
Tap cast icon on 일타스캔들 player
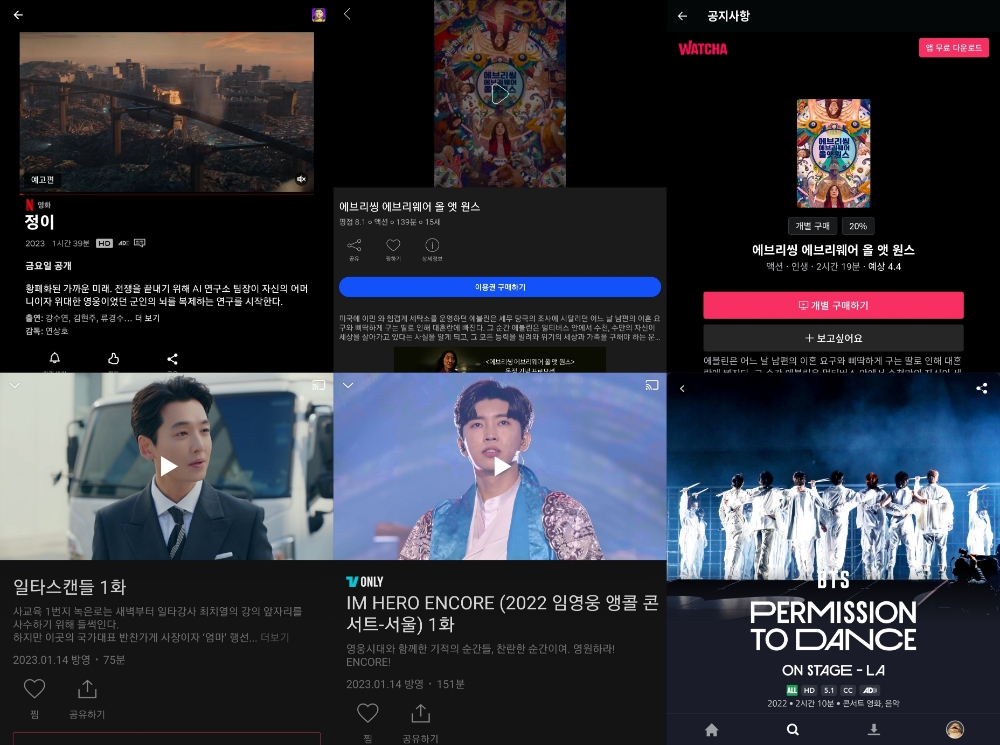318,385
